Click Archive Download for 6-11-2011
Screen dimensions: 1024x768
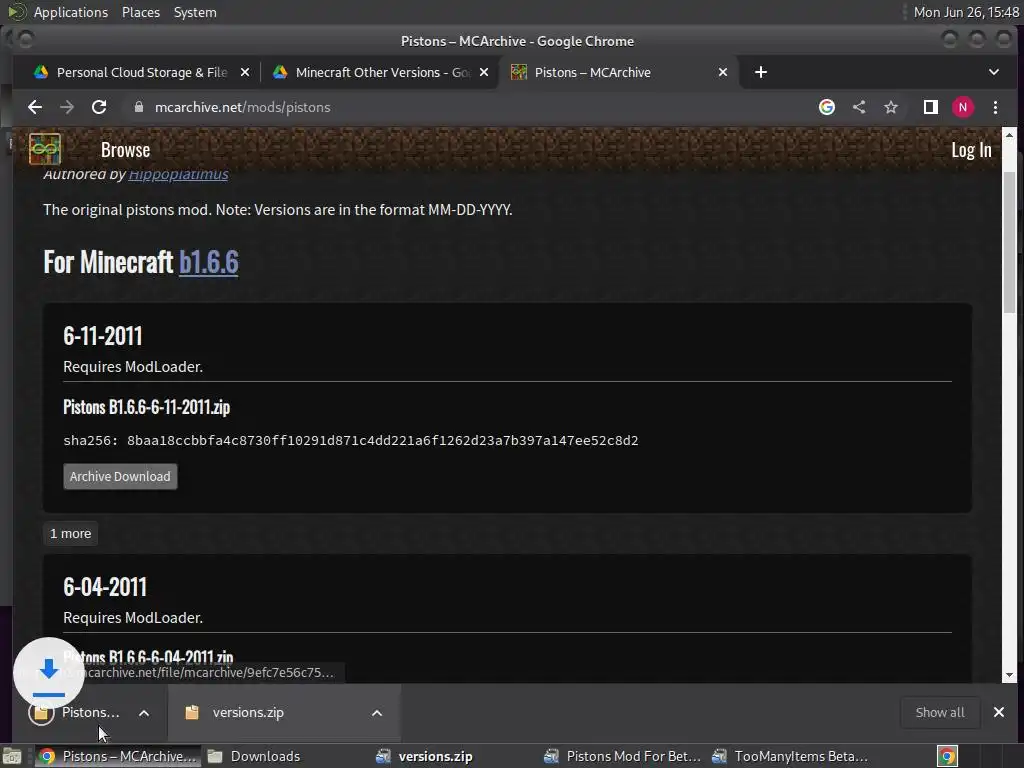click(120, 476)
